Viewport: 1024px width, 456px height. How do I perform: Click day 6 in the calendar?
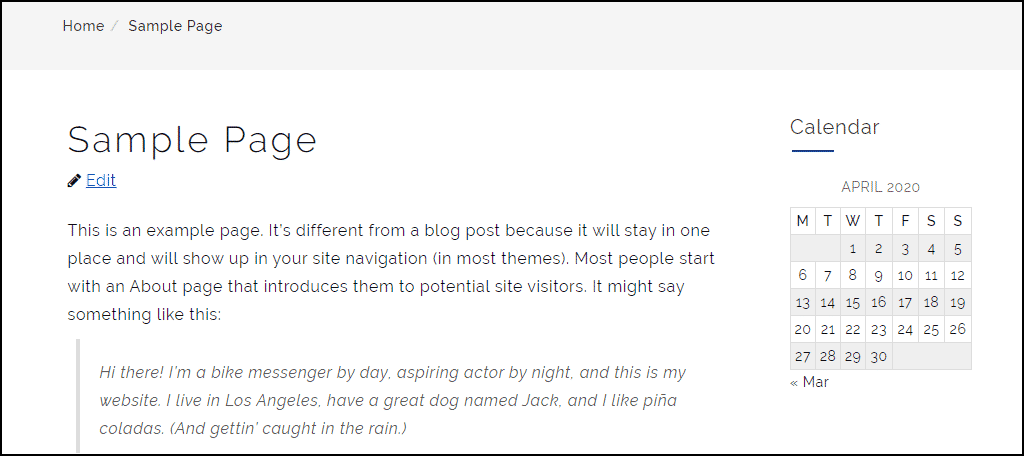coord(803,276)
